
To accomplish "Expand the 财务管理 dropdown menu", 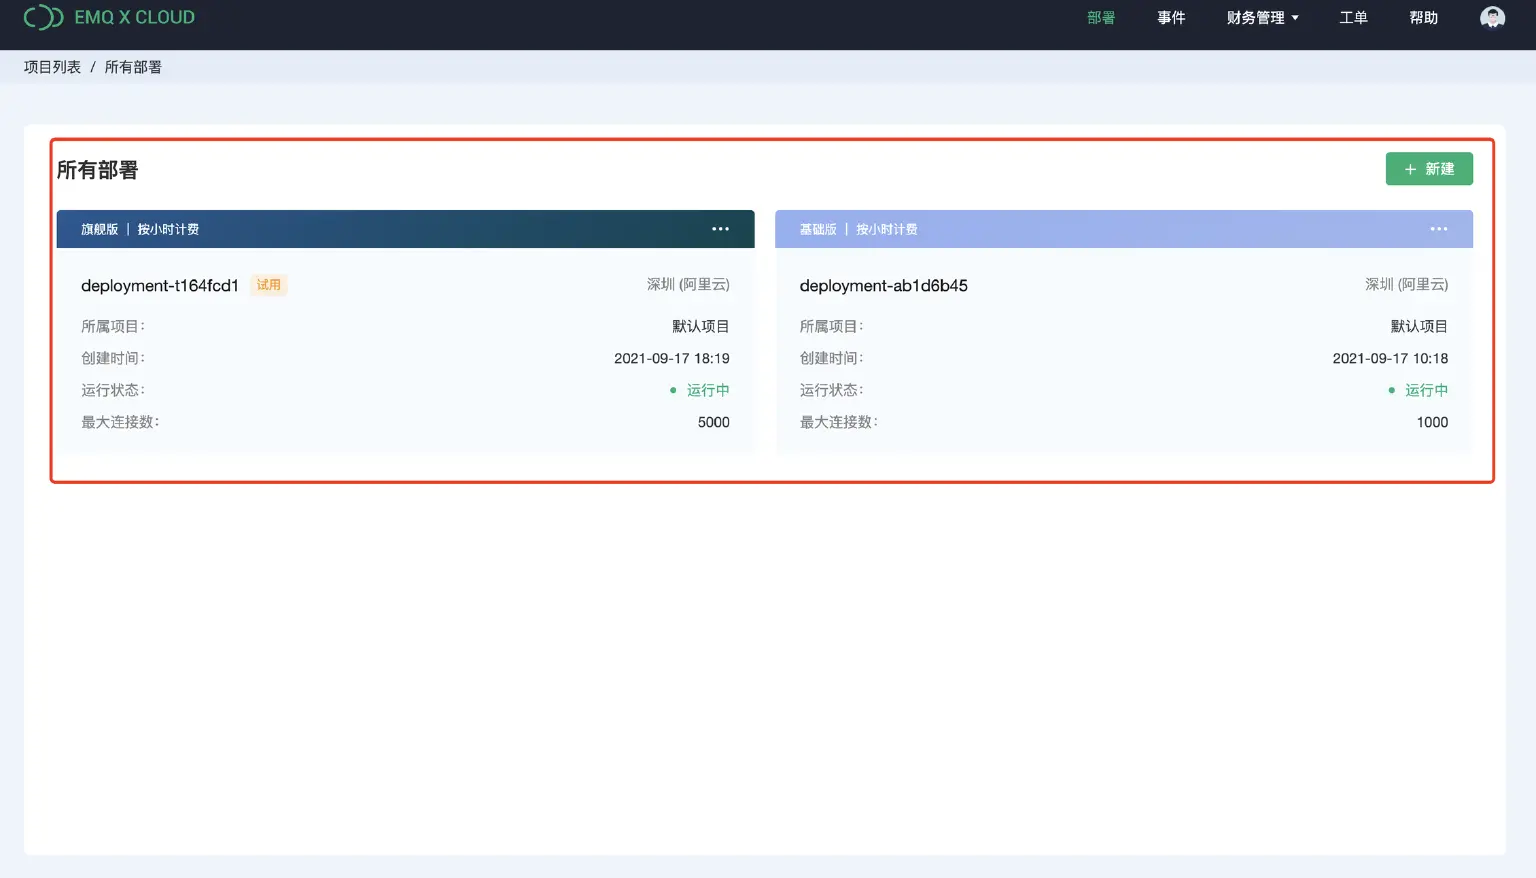I will pyautogui.click(x=1262, y=18).
